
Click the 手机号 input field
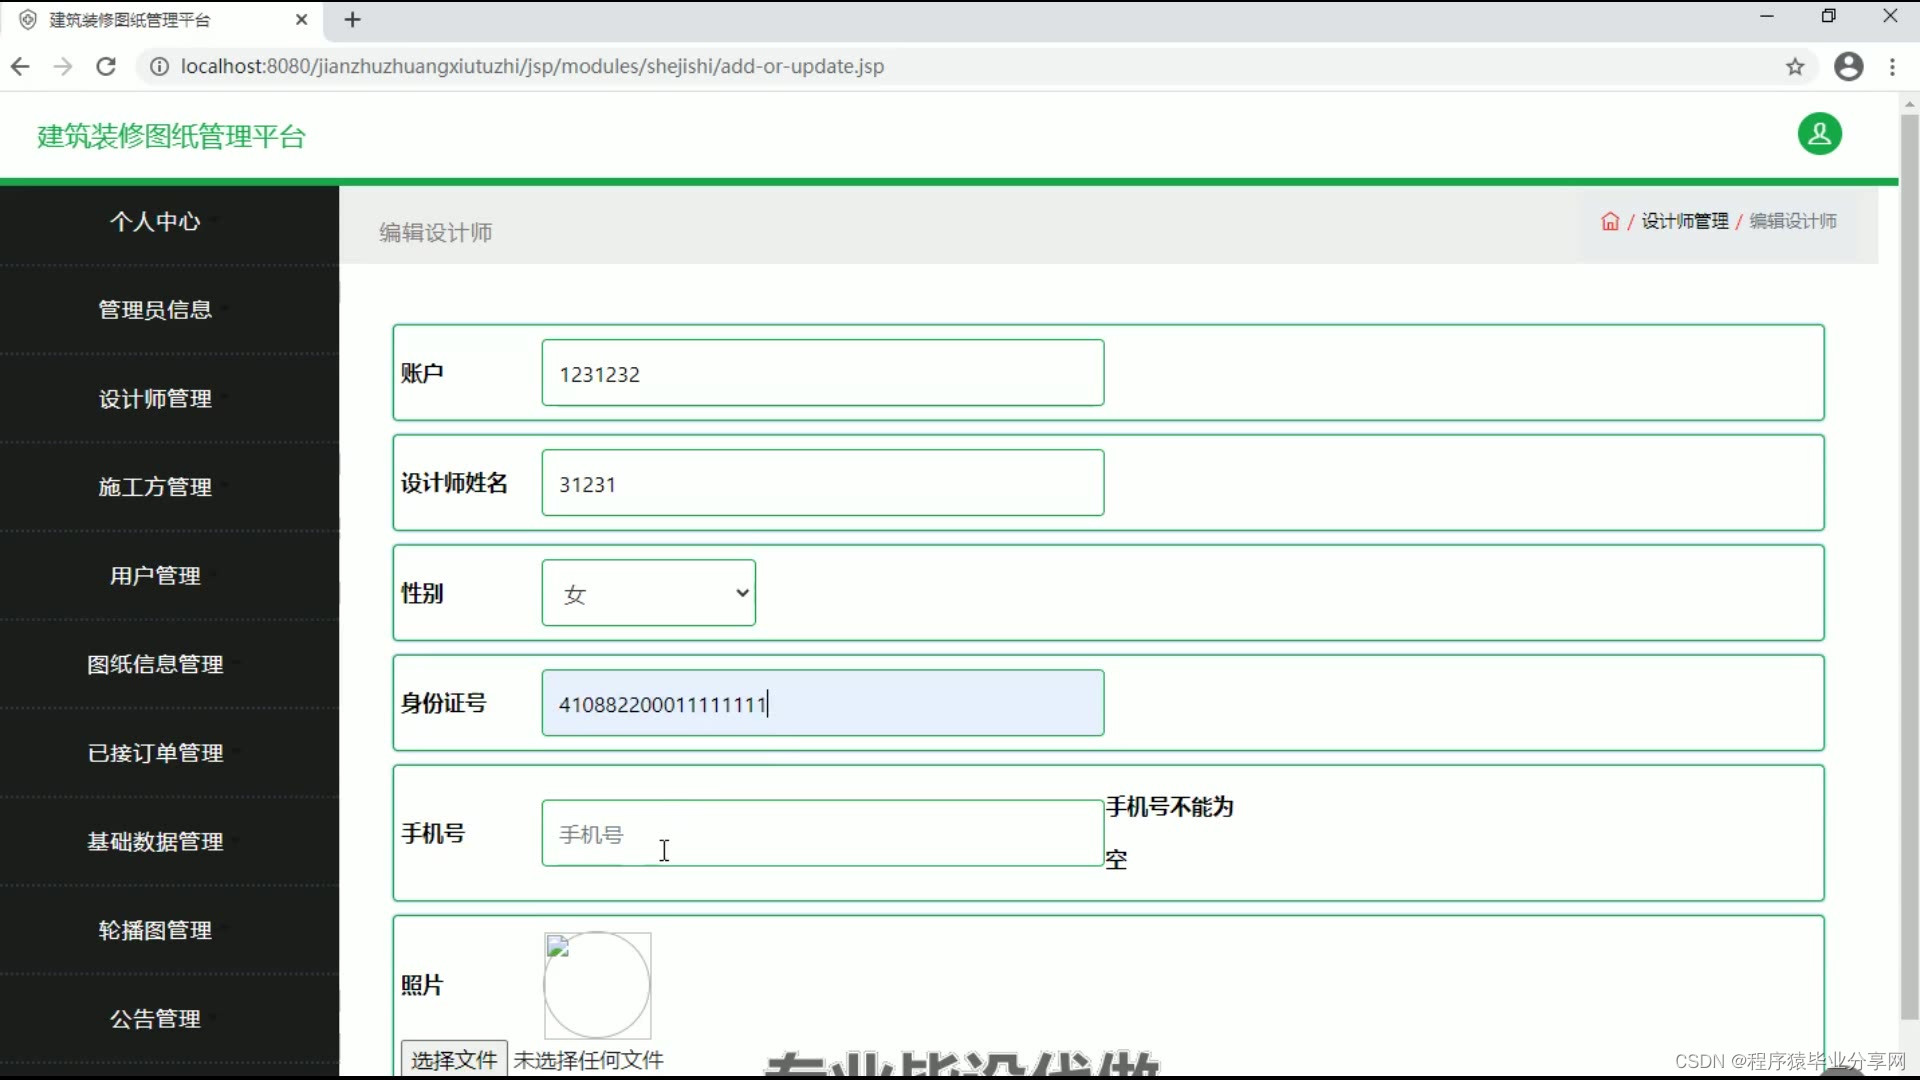(x=822, y=833)
